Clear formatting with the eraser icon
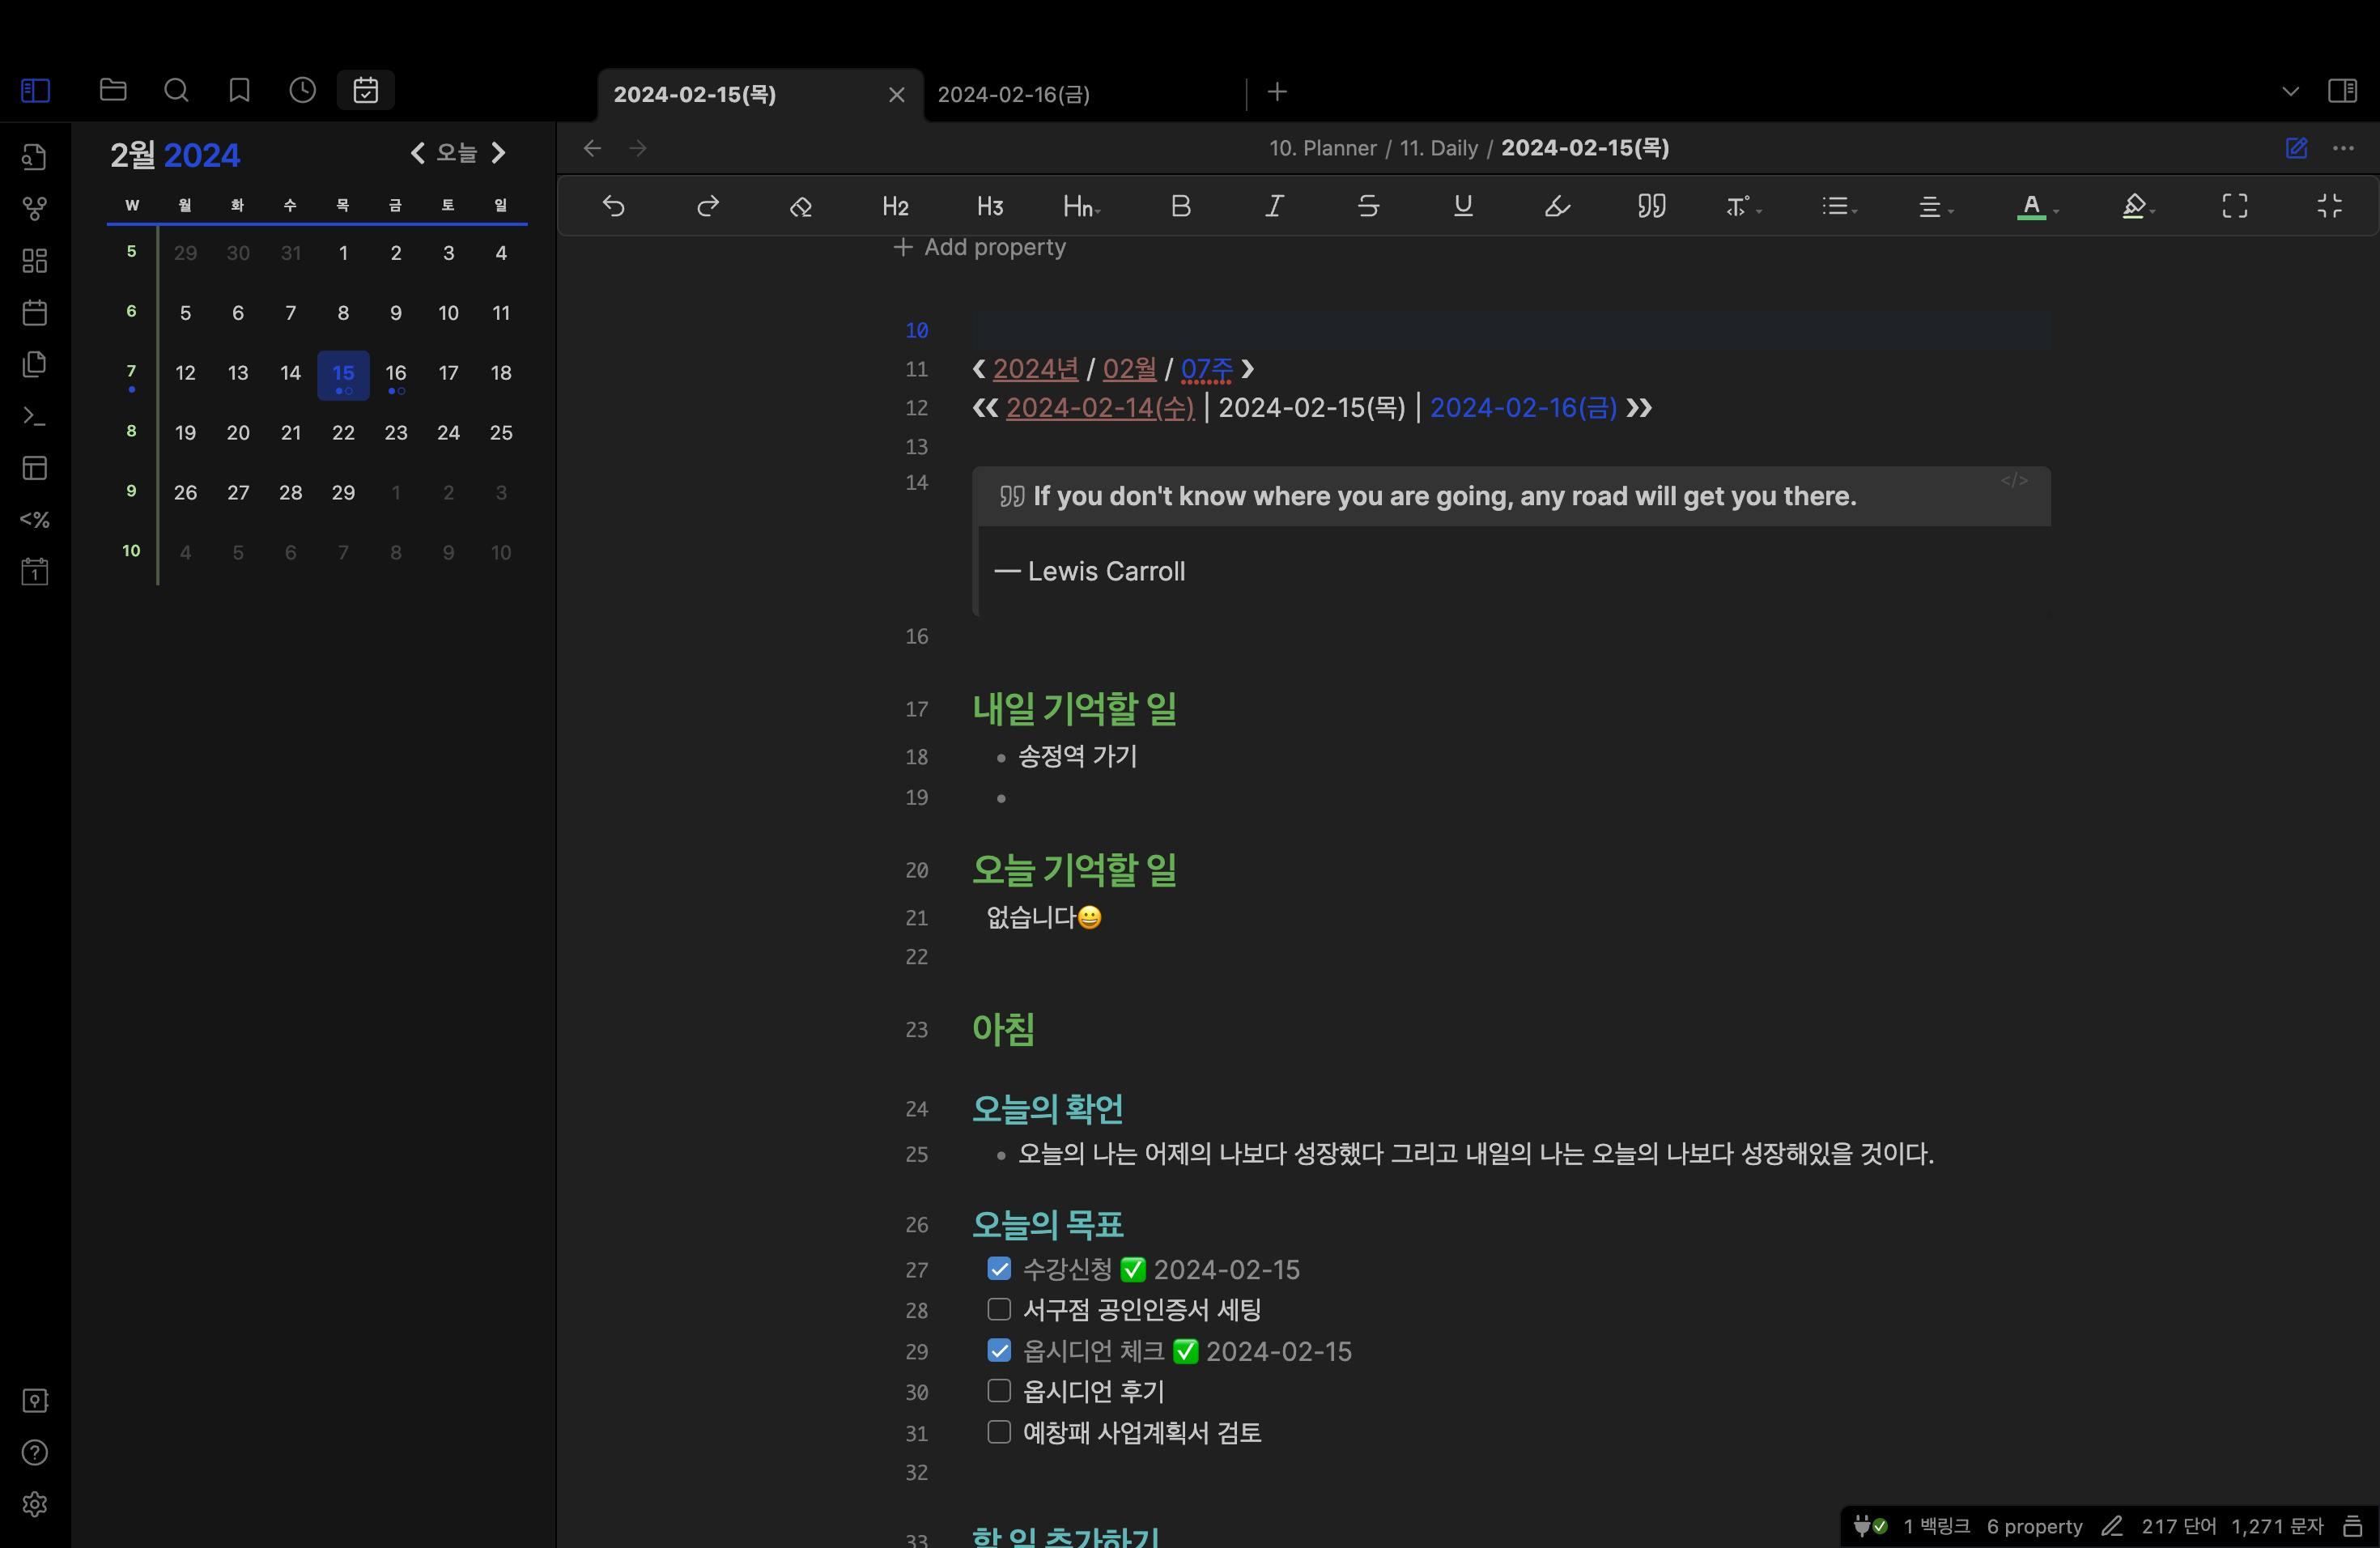This screenshot has height=1548, width=2380. (801, 206)
